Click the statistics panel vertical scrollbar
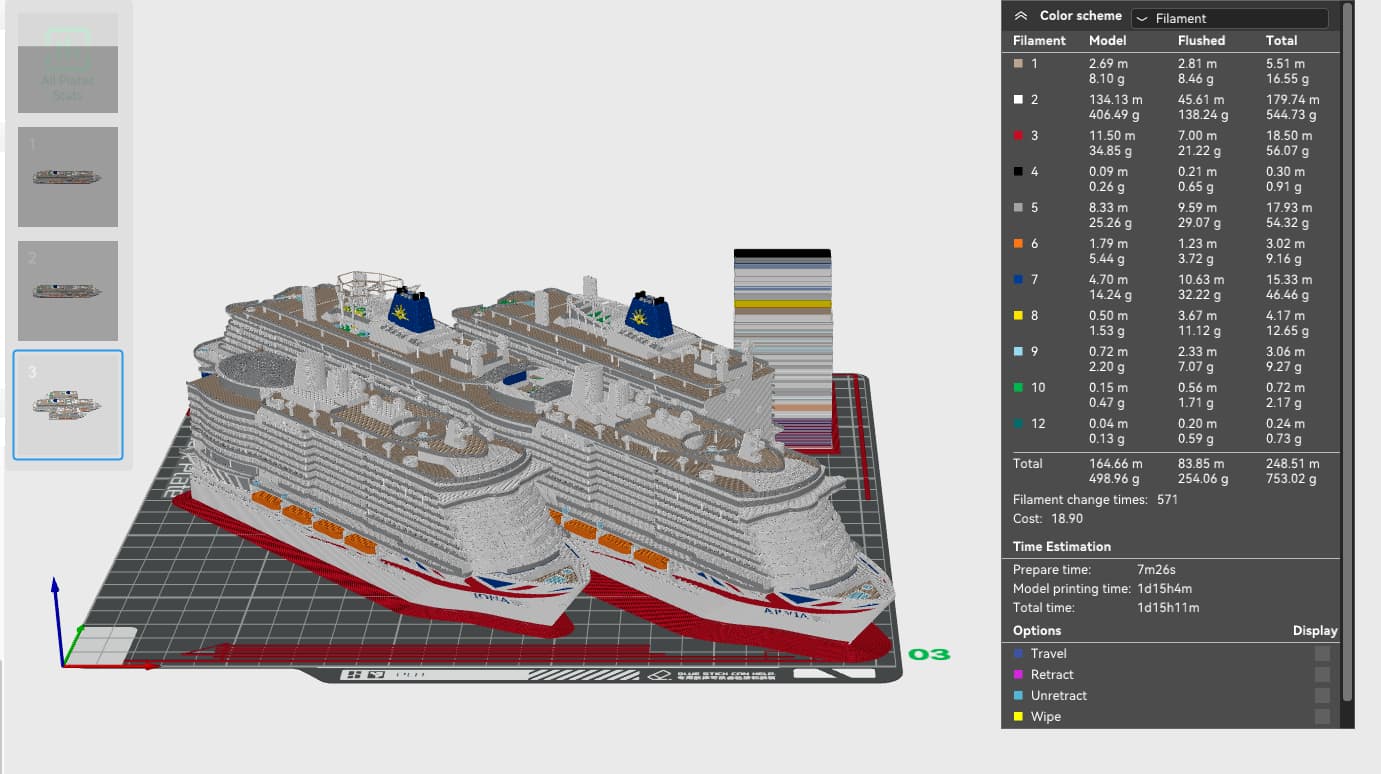This screenshot has height=774, width=1381. click(1348, 350)
